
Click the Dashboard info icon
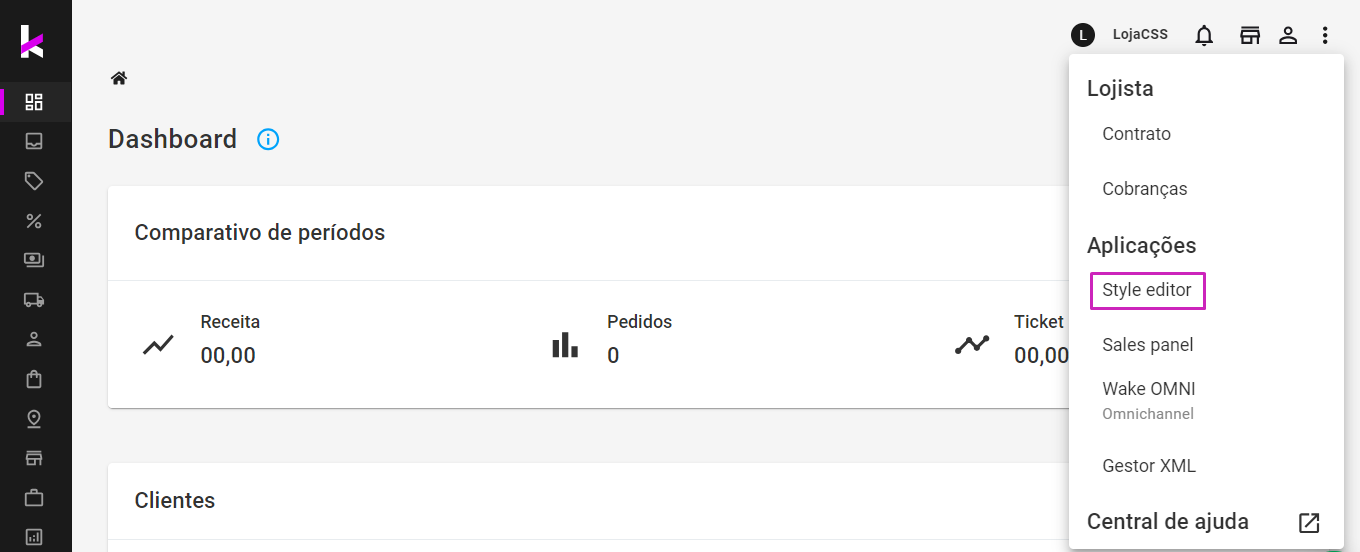pos(268,139)
